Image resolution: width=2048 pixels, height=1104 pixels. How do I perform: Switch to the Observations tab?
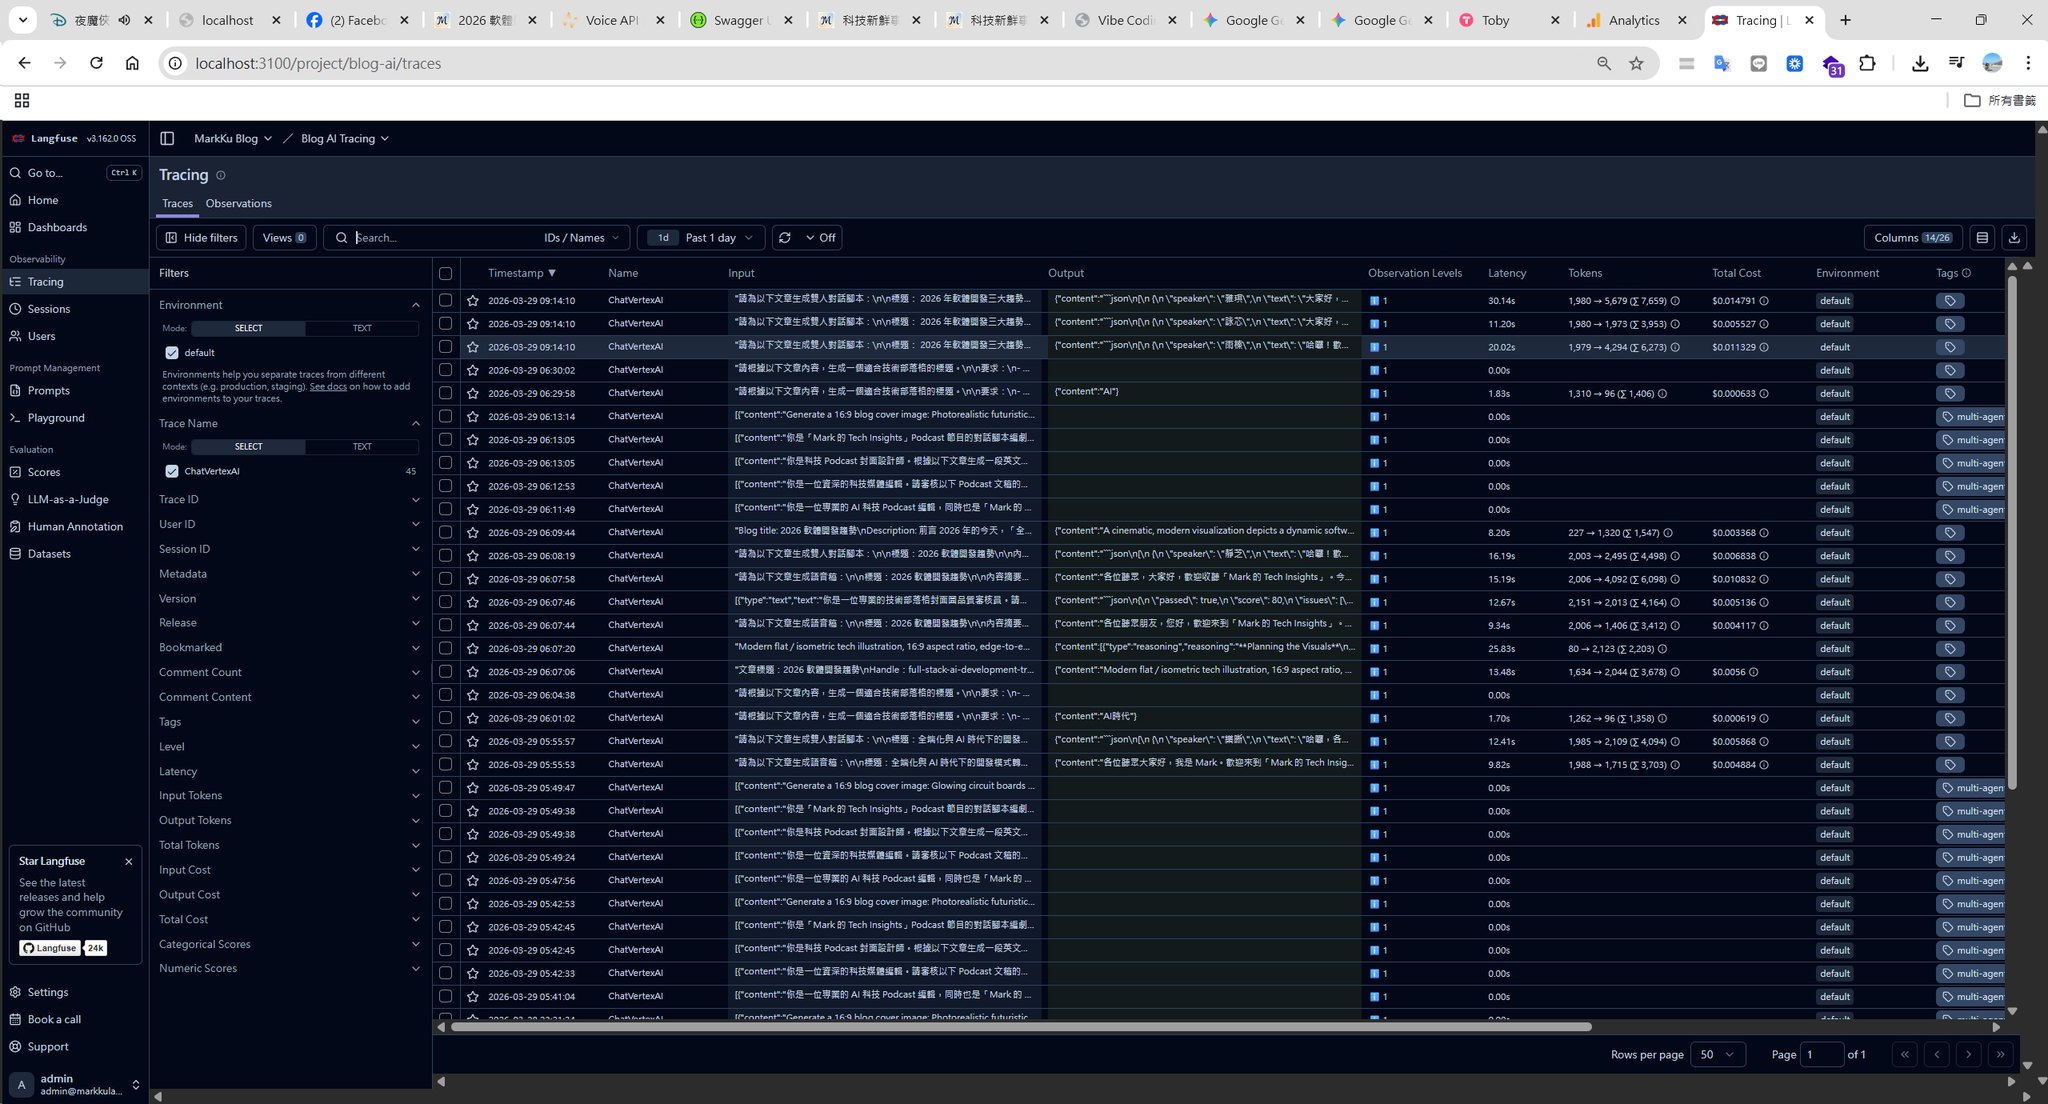238,204
